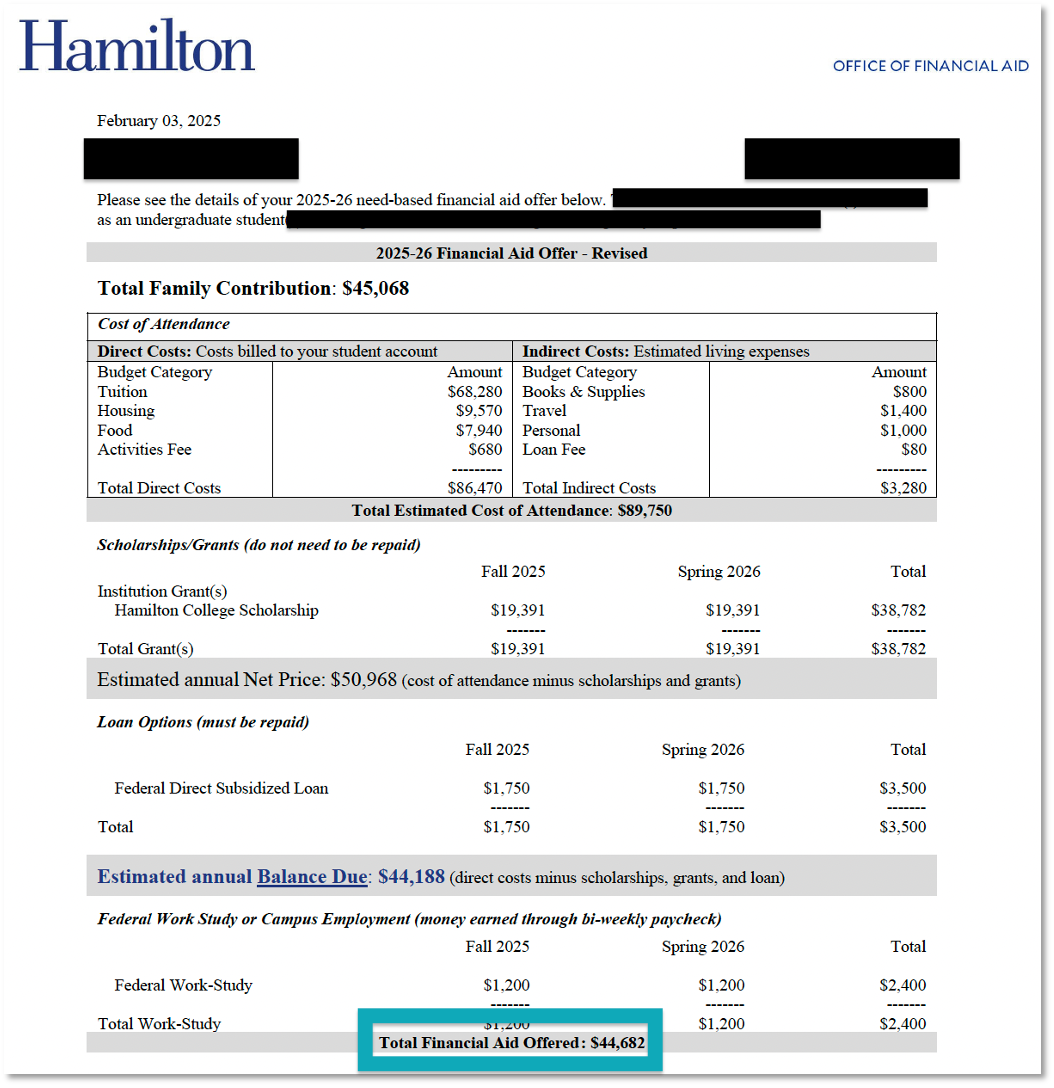This screenshot has width=1054, height=1088.
Task: Click 'Federal Direct Subsidized Loan' row label
Action: 221,788
